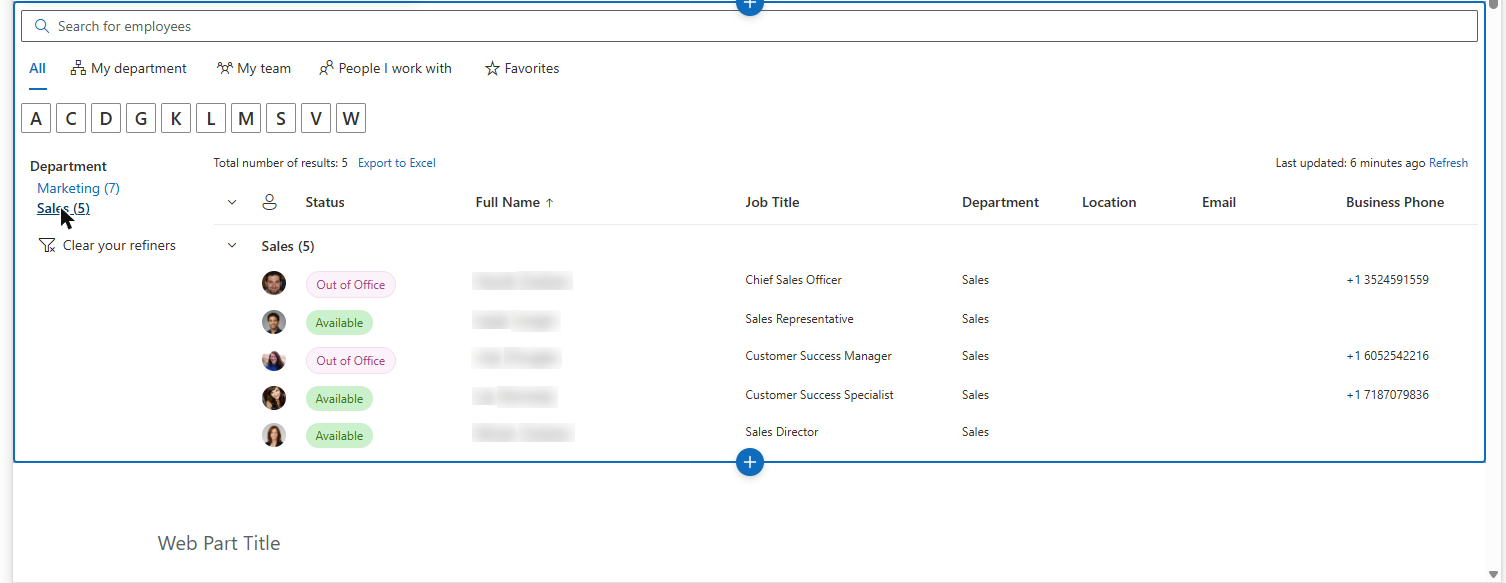Click the Export to Excel link
Screen dimensions: 1506x583
point(397,163)
